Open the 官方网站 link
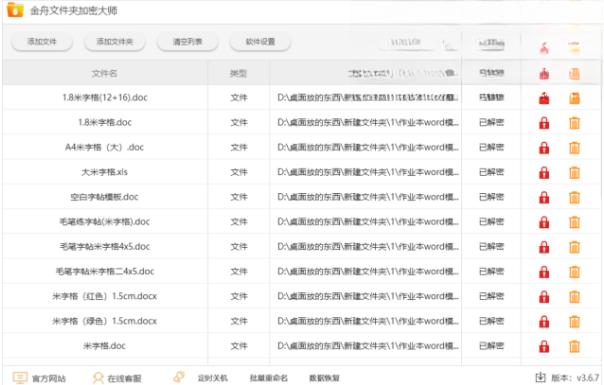The height and width of the screenshot is (385, 604). (x=39, y=378)
